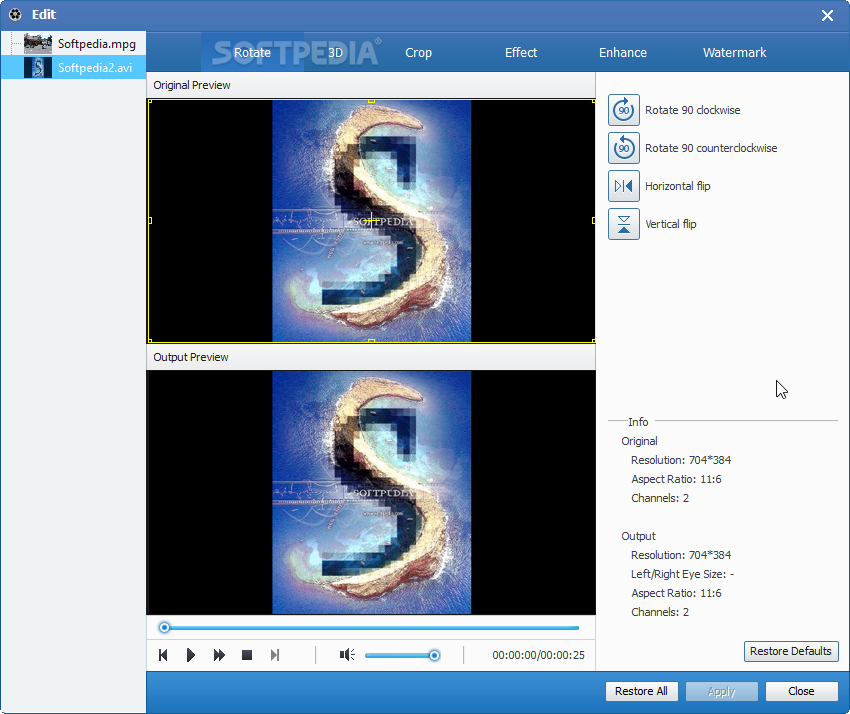Screen dimensions: 850x714
Task: Click the Restore Defaults button
Action: [791, 651]
